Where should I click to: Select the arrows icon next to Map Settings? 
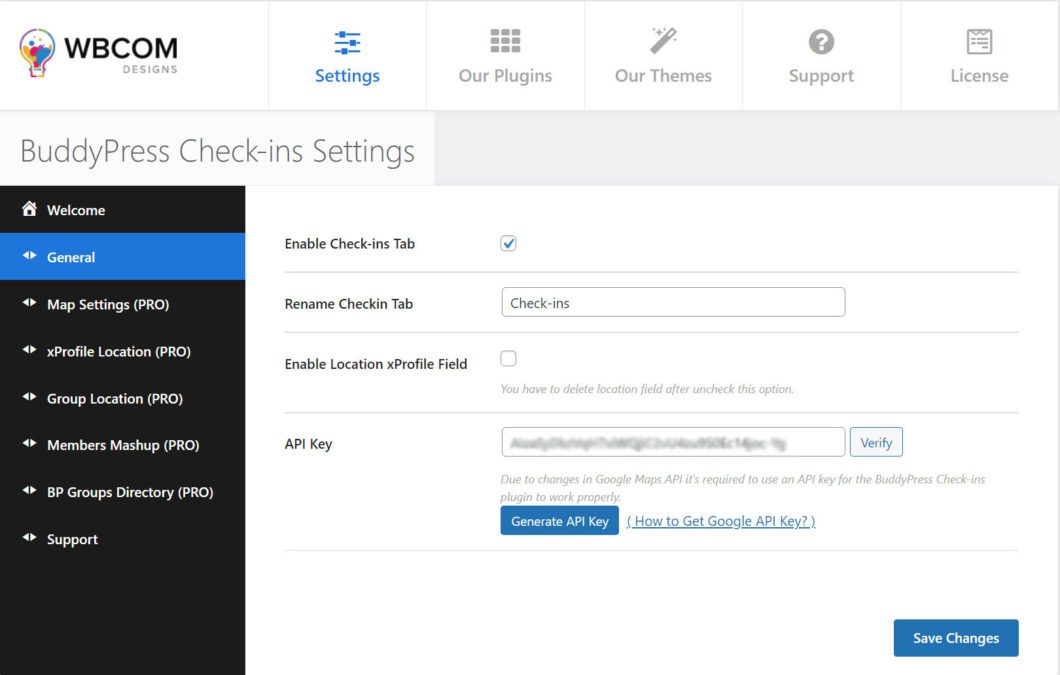[x=30, y=304]
